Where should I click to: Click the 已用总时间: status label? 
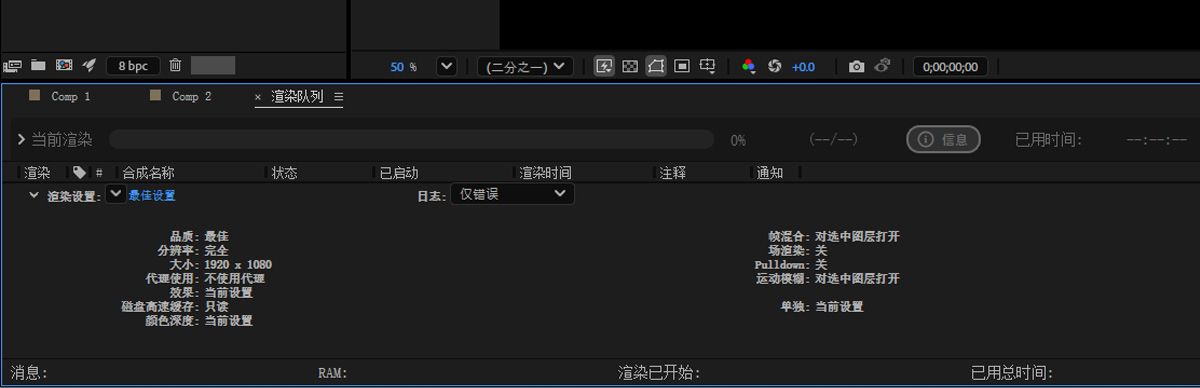[1012, 373]
